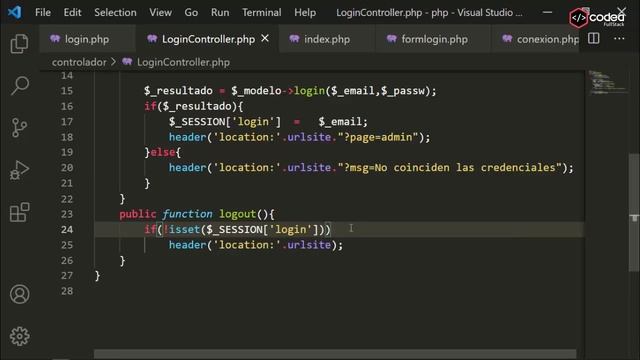640x360 pixels.
Task: Click '?page=admin' string on line 18
Action: (378, 137)
